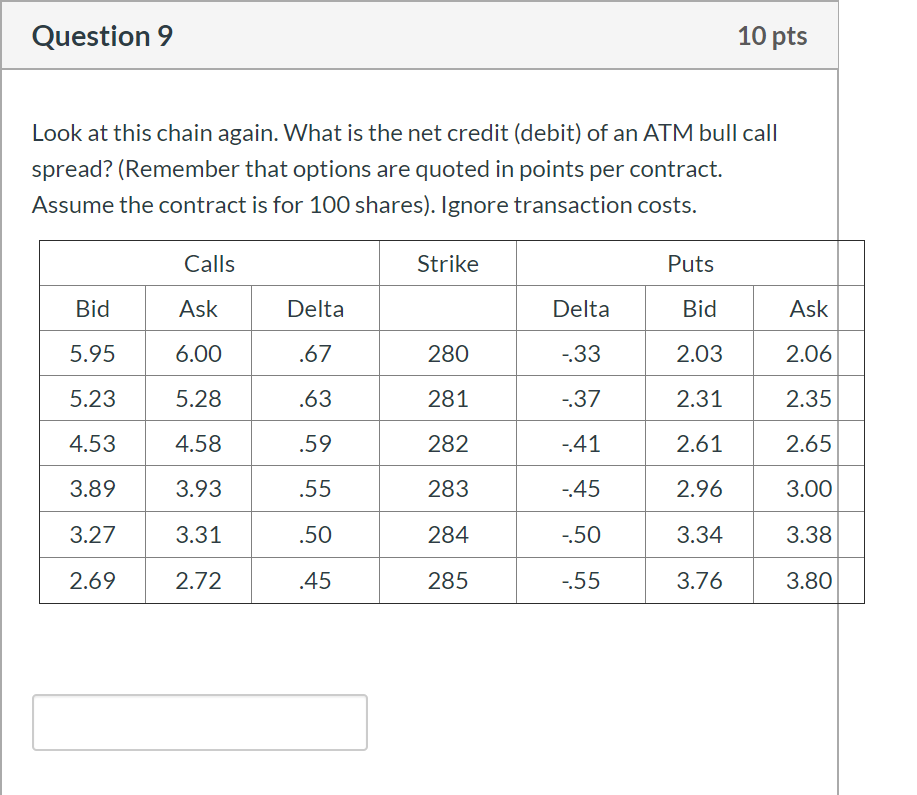Select the Strike column header
Image resolution: width=917 pixels, height=795 pixels.
coord(447,263)
